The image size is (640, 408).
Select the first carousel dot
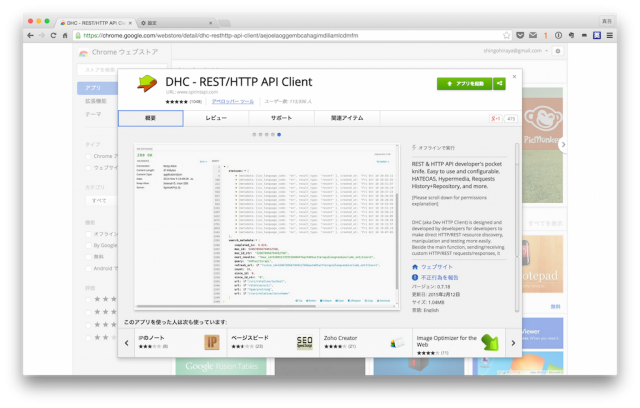[x=254, y=135]
